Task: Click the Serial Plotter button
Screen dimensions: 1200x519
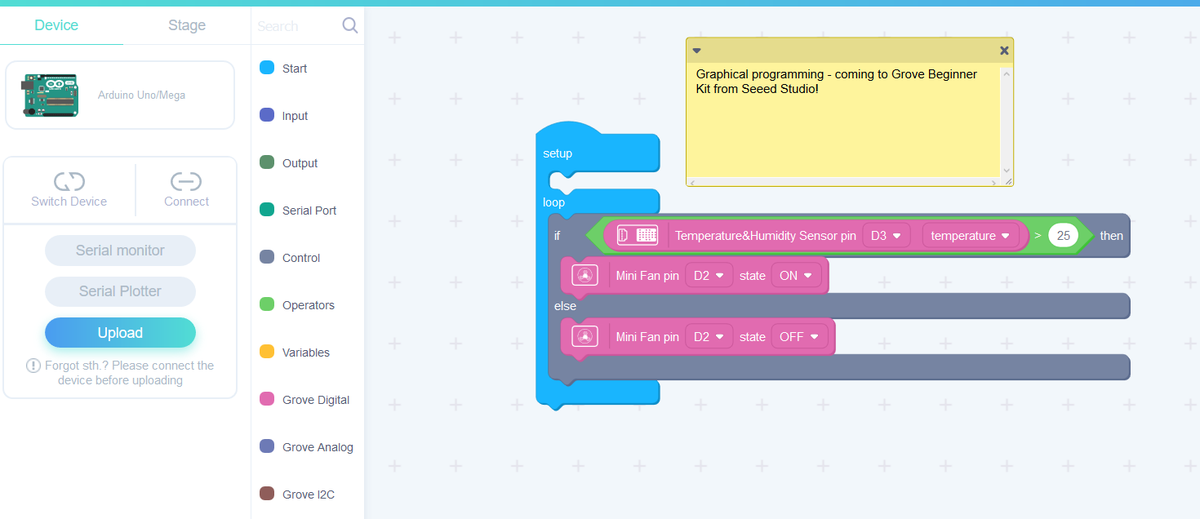Action: coord(120,291)
